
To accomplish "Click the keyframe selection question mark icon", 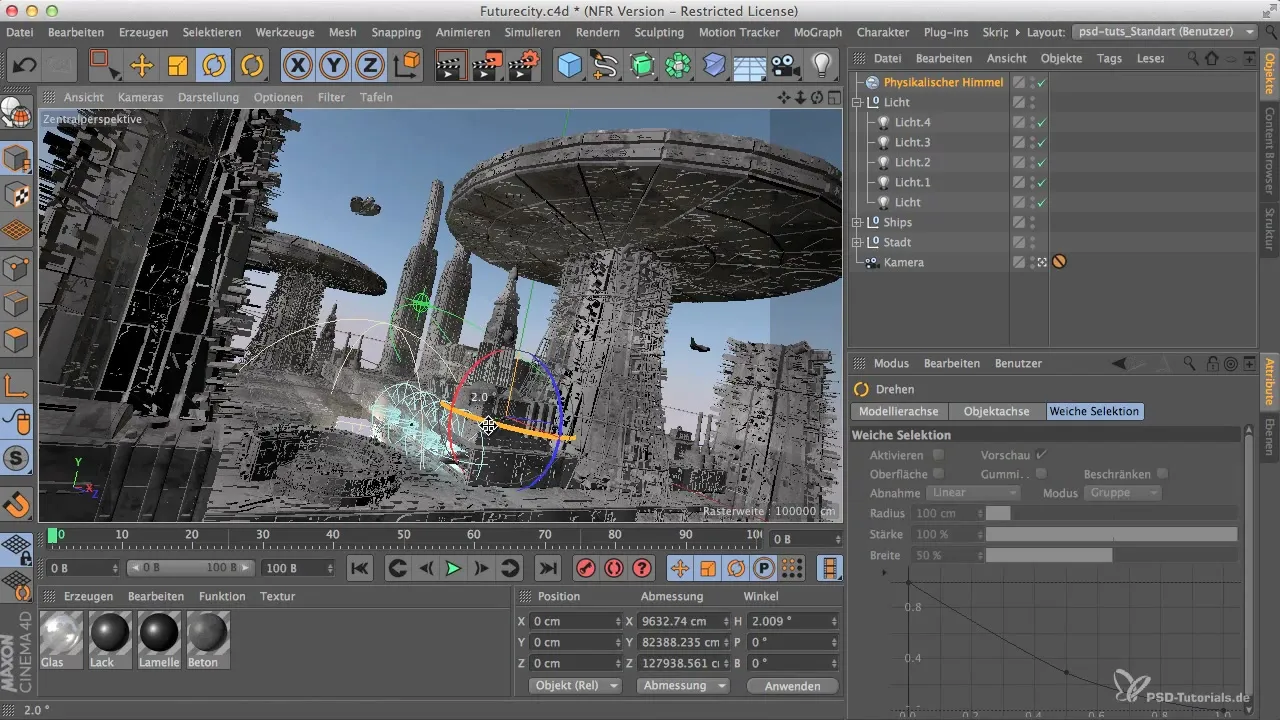I will click(x=642, y=568).
